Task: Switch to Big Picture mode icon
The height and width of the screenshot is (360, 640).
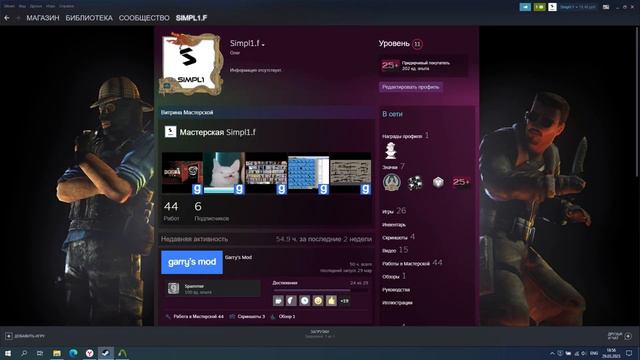Action: [x=606, y=7]
